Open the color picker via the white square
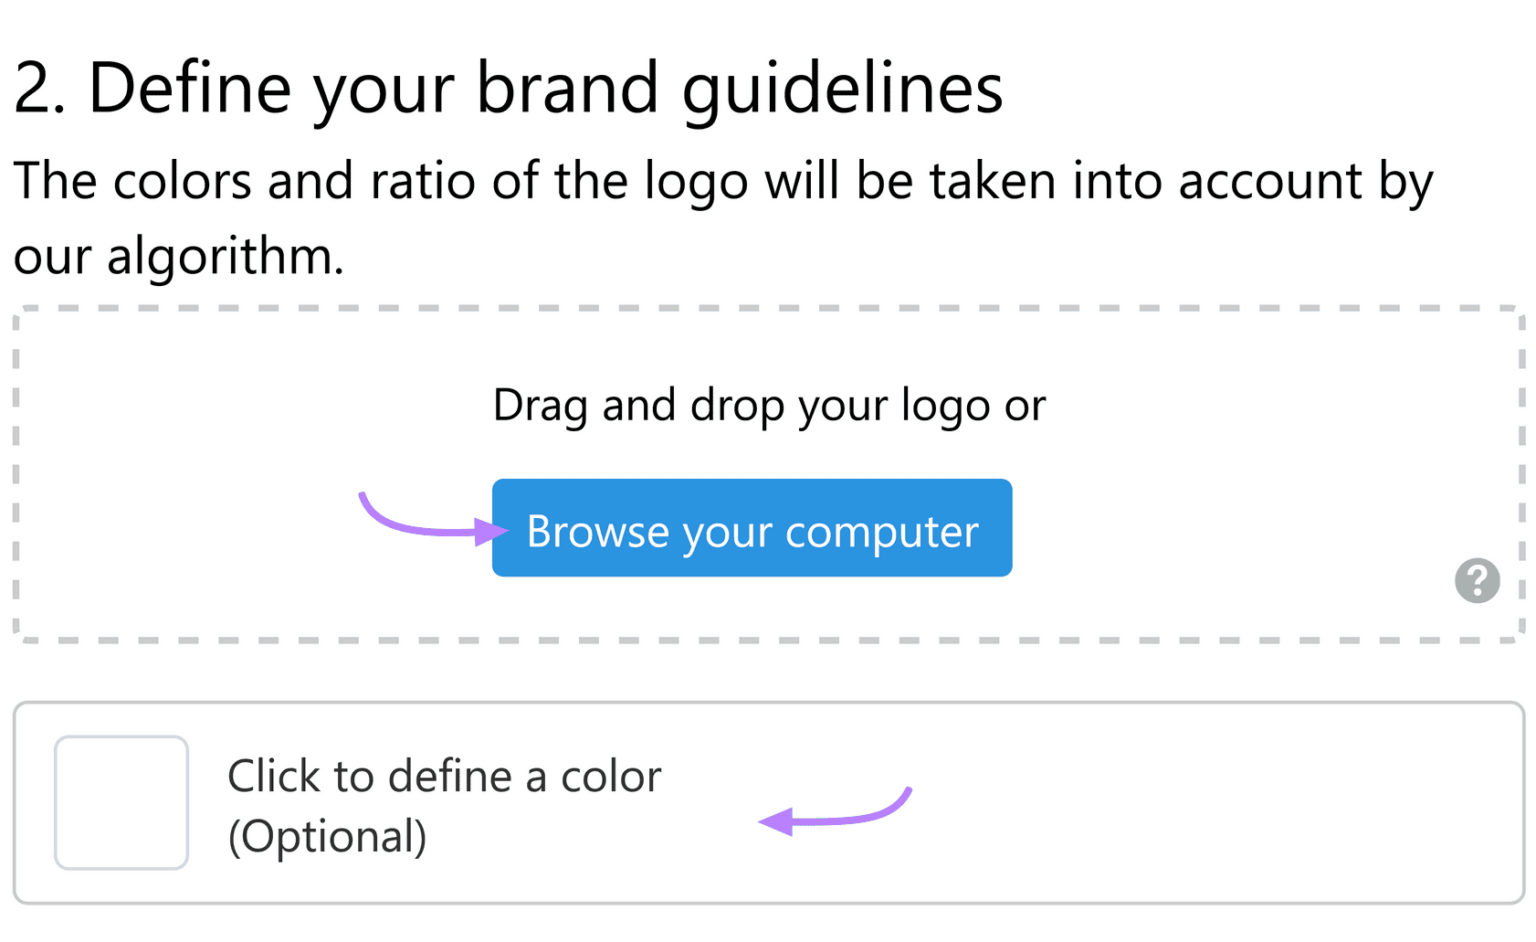Viewport: 1536px width, 942px height. coord(120,801)
